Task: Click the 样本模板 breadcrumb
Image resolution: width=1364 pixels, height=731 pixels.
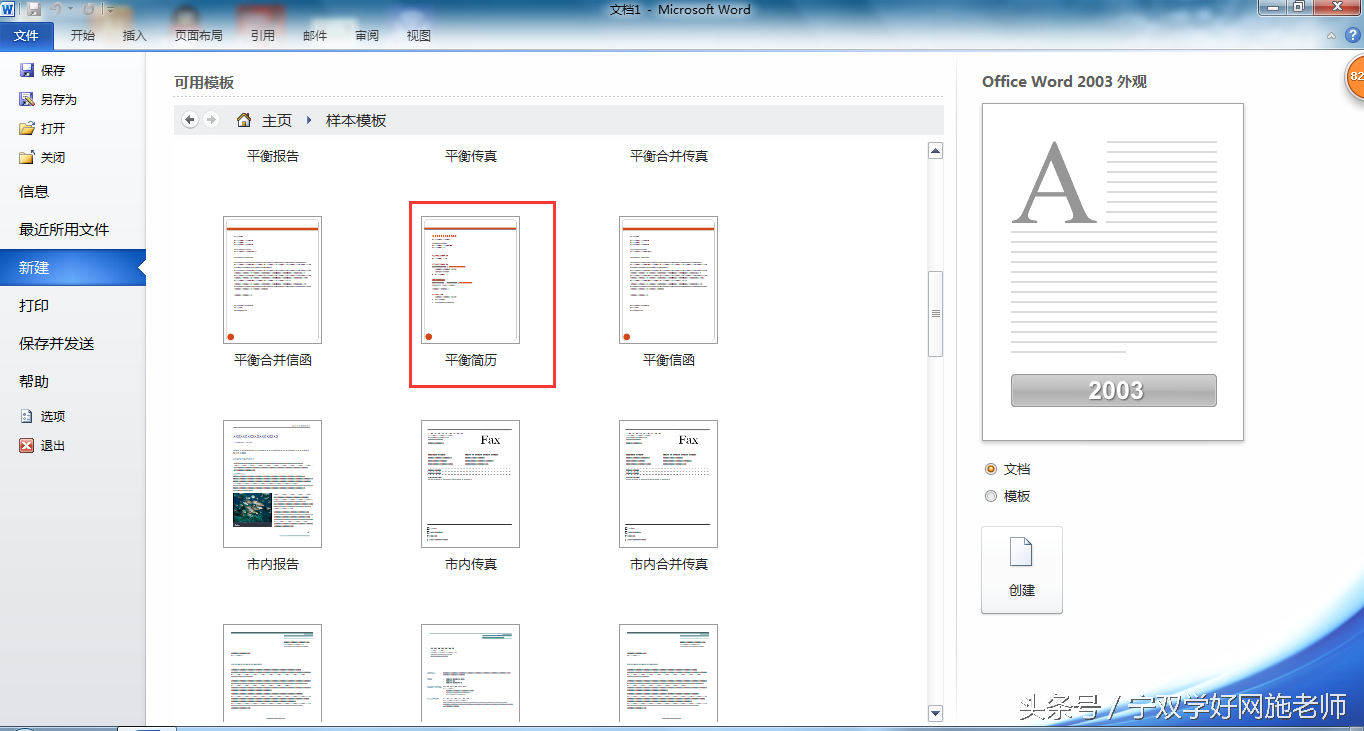Action: coord(356,121)
